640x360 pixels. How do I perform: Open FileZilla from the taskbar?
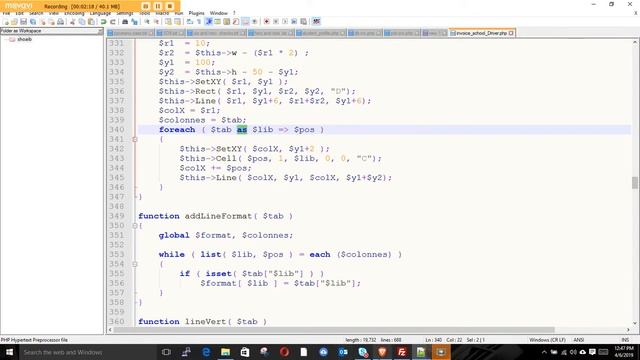[x=402, y=352]
